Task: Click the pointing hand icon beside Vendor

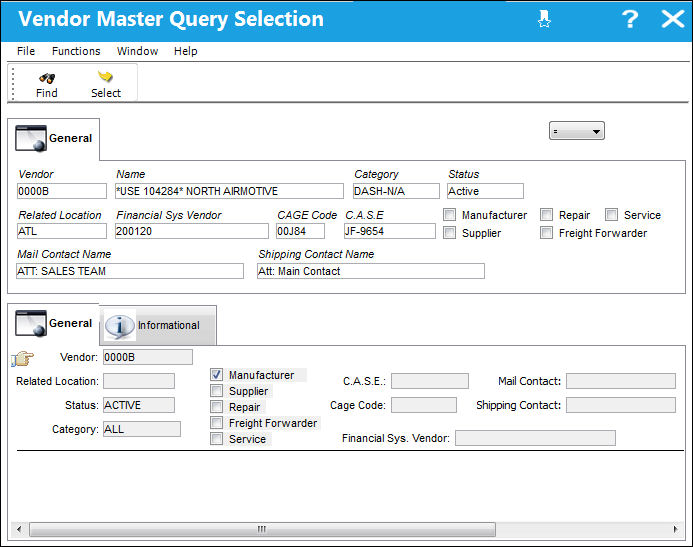Action: coord(23,358)
